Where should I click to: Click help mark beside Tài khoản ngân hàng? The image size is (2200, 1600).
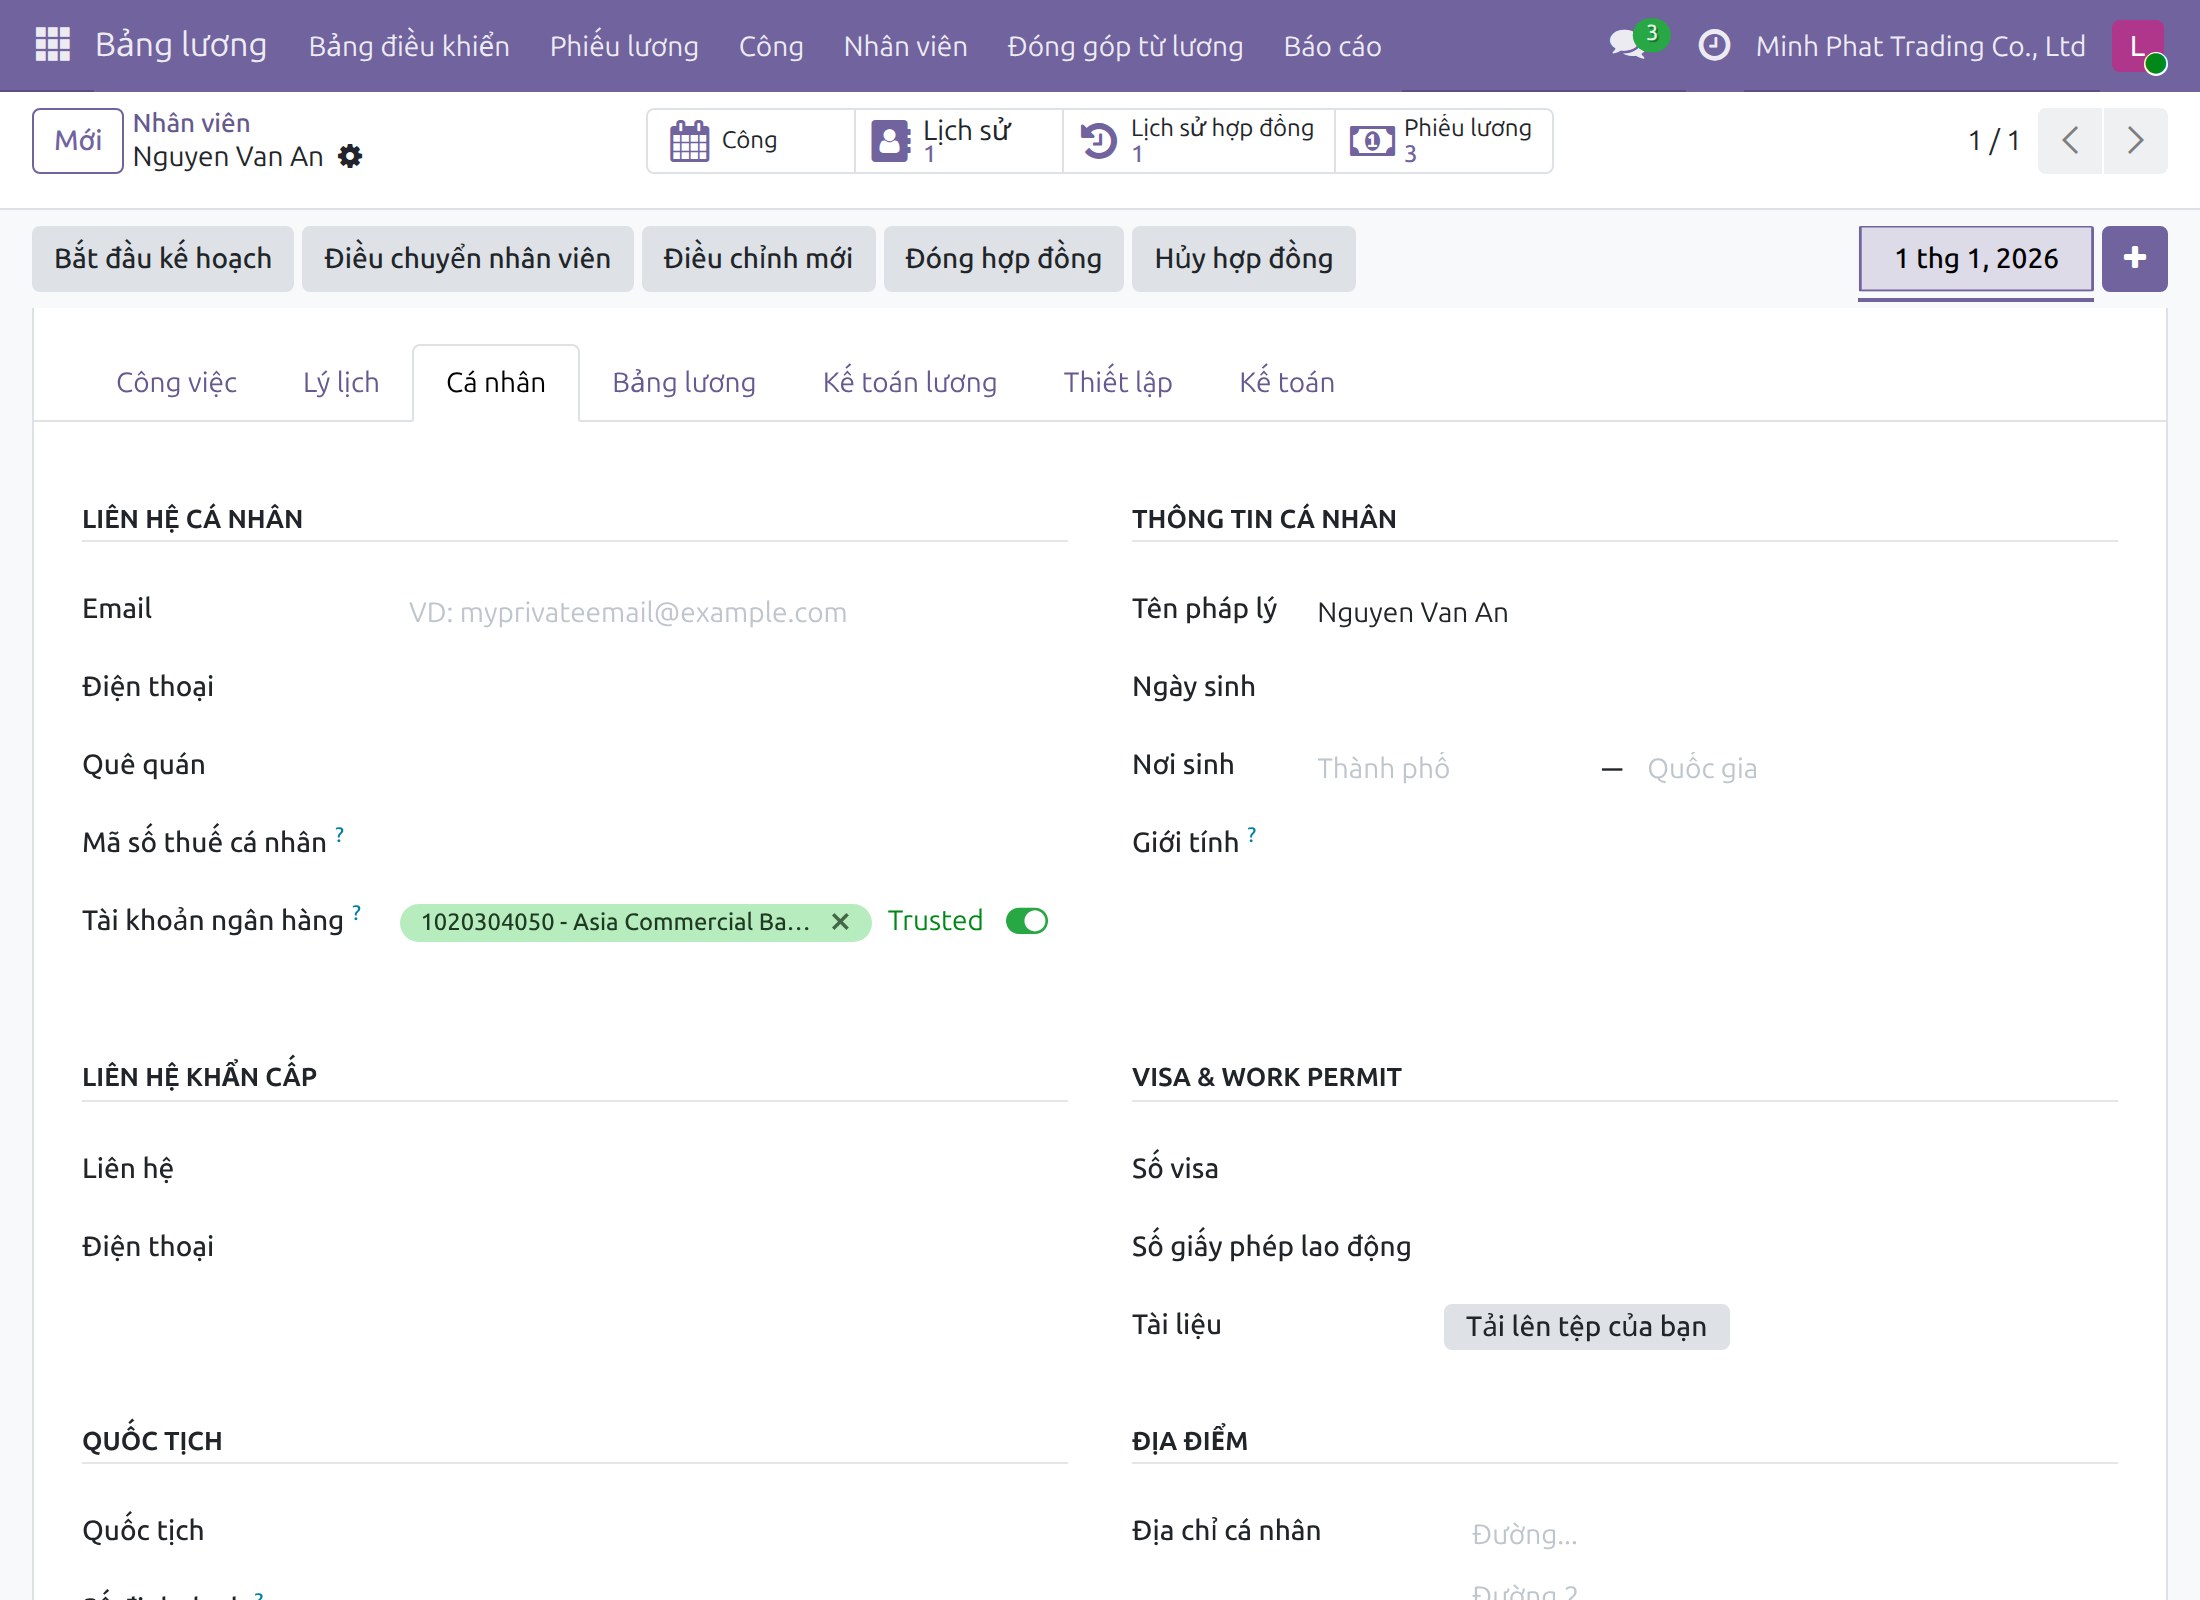tap(357, 912)
